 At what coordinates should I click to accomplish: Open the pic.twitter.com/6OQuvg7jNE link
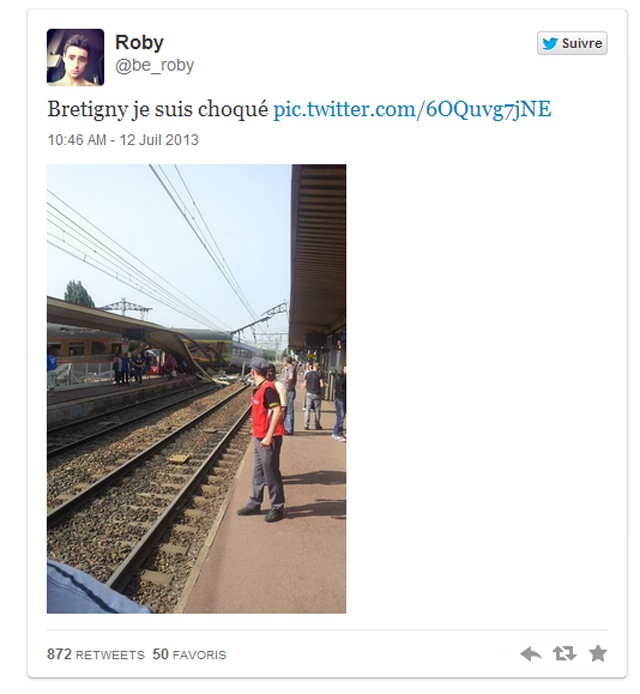(x=412, y=109)
